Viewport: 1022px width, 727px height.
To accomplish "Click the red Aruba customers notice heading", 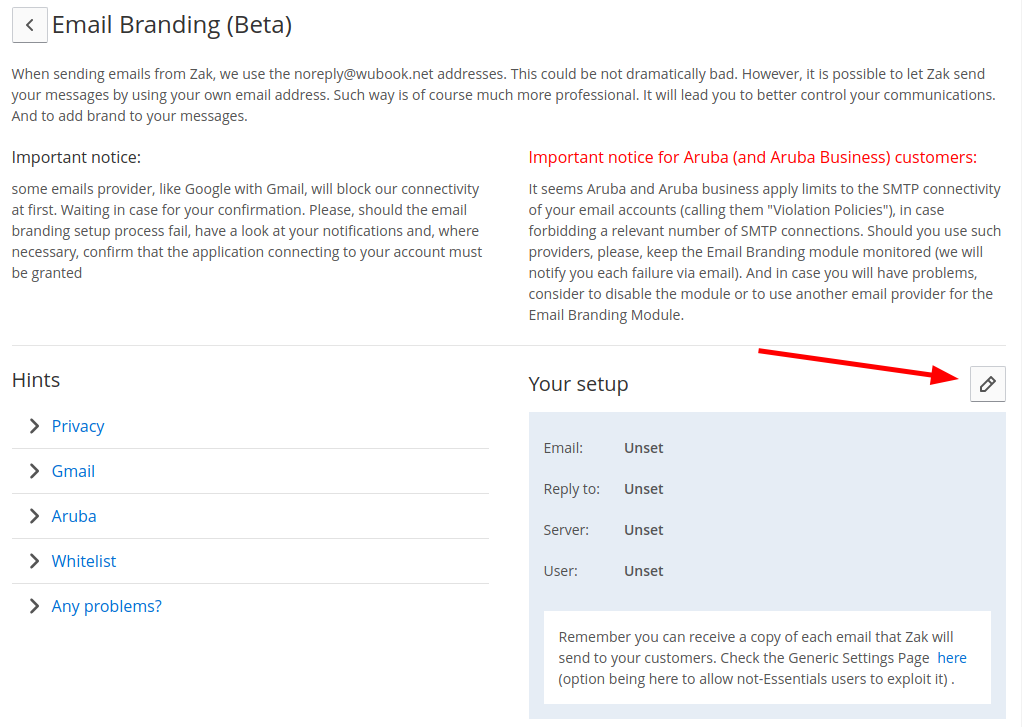I will coord(752,157).
